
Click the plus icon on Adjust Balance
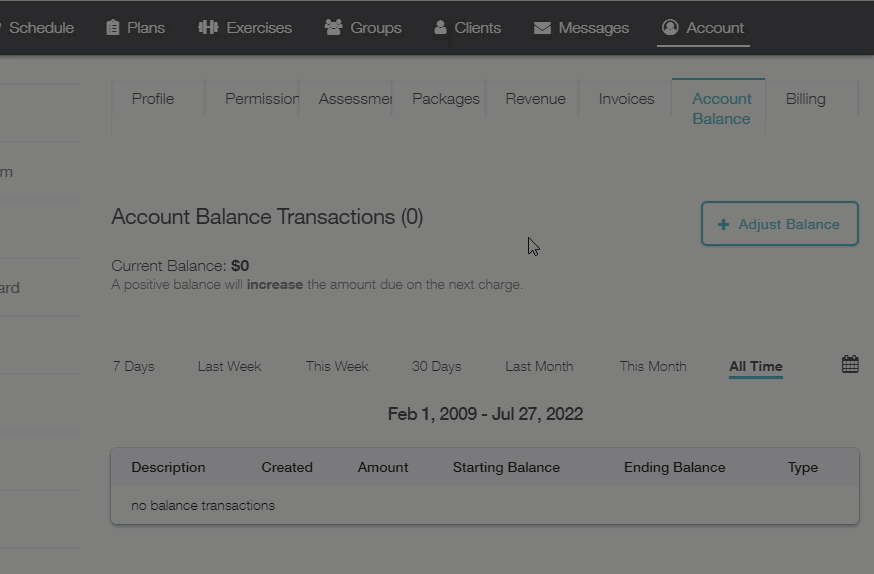point(723,225)
